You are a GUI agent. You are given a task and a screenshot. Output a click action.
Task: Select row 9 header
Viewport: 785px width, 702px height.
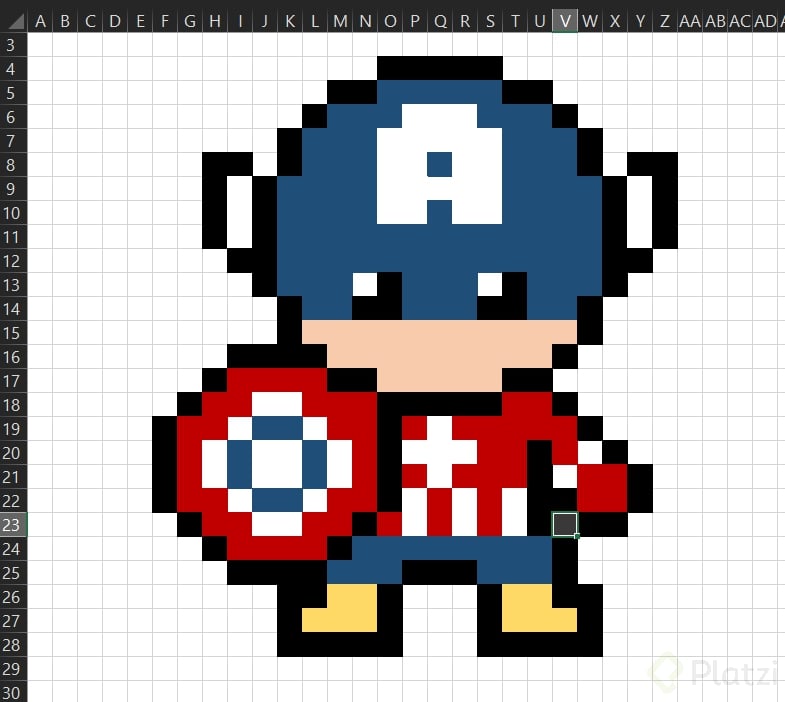point(14,189)
